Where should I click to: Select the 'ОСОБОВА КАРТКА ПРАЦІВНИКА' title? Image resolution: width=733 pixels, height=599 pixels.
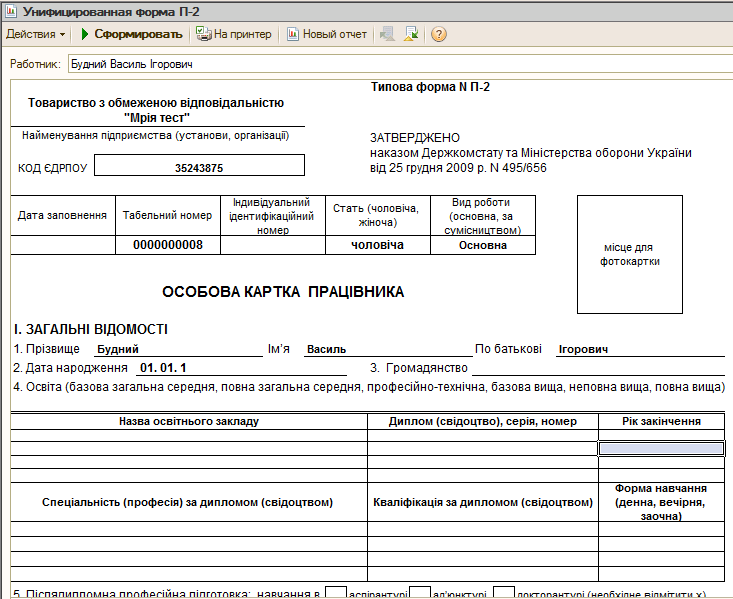[x=283, y=292]
